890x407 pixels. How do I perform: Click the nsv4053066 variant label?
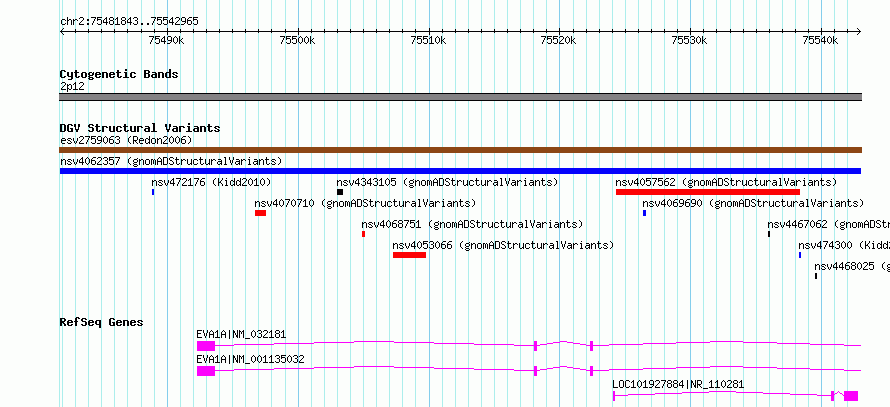(503, 245)
